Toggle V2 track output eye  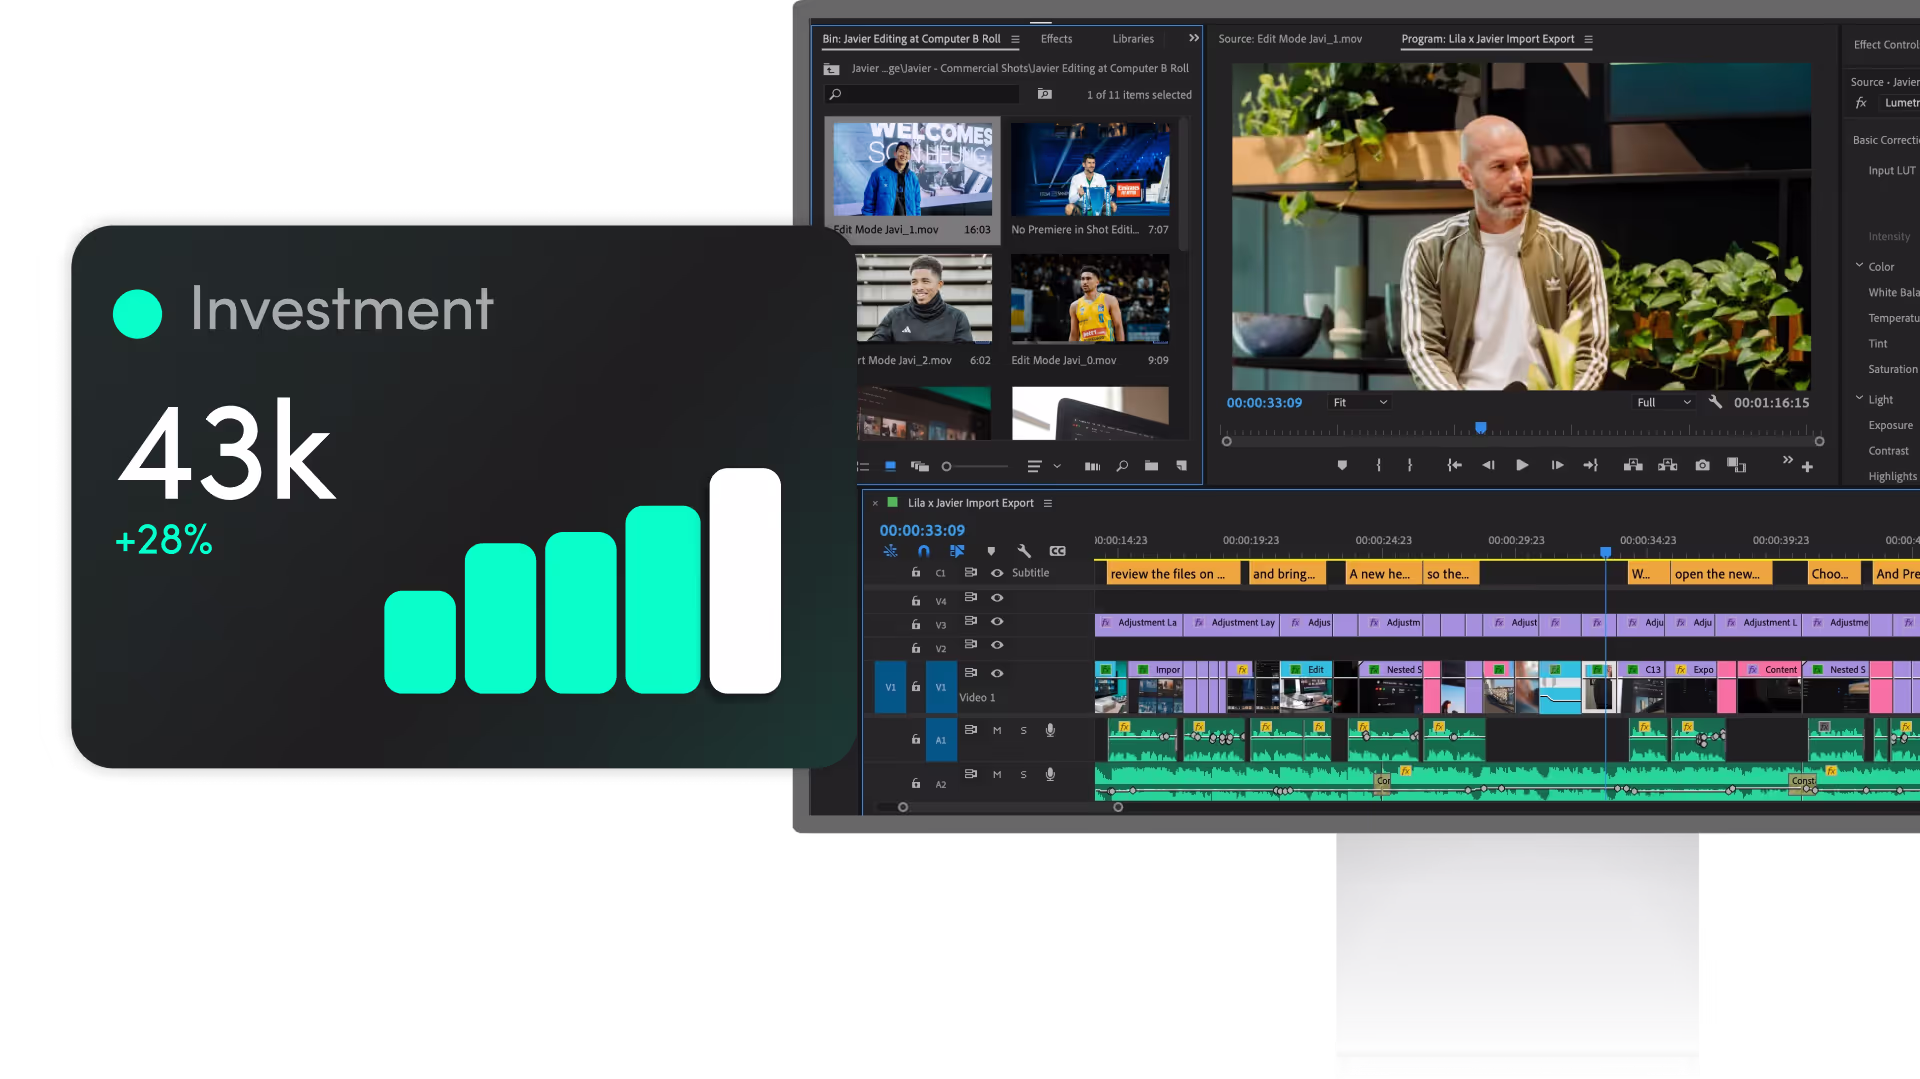pyautogui.click(x=997, y=645)
